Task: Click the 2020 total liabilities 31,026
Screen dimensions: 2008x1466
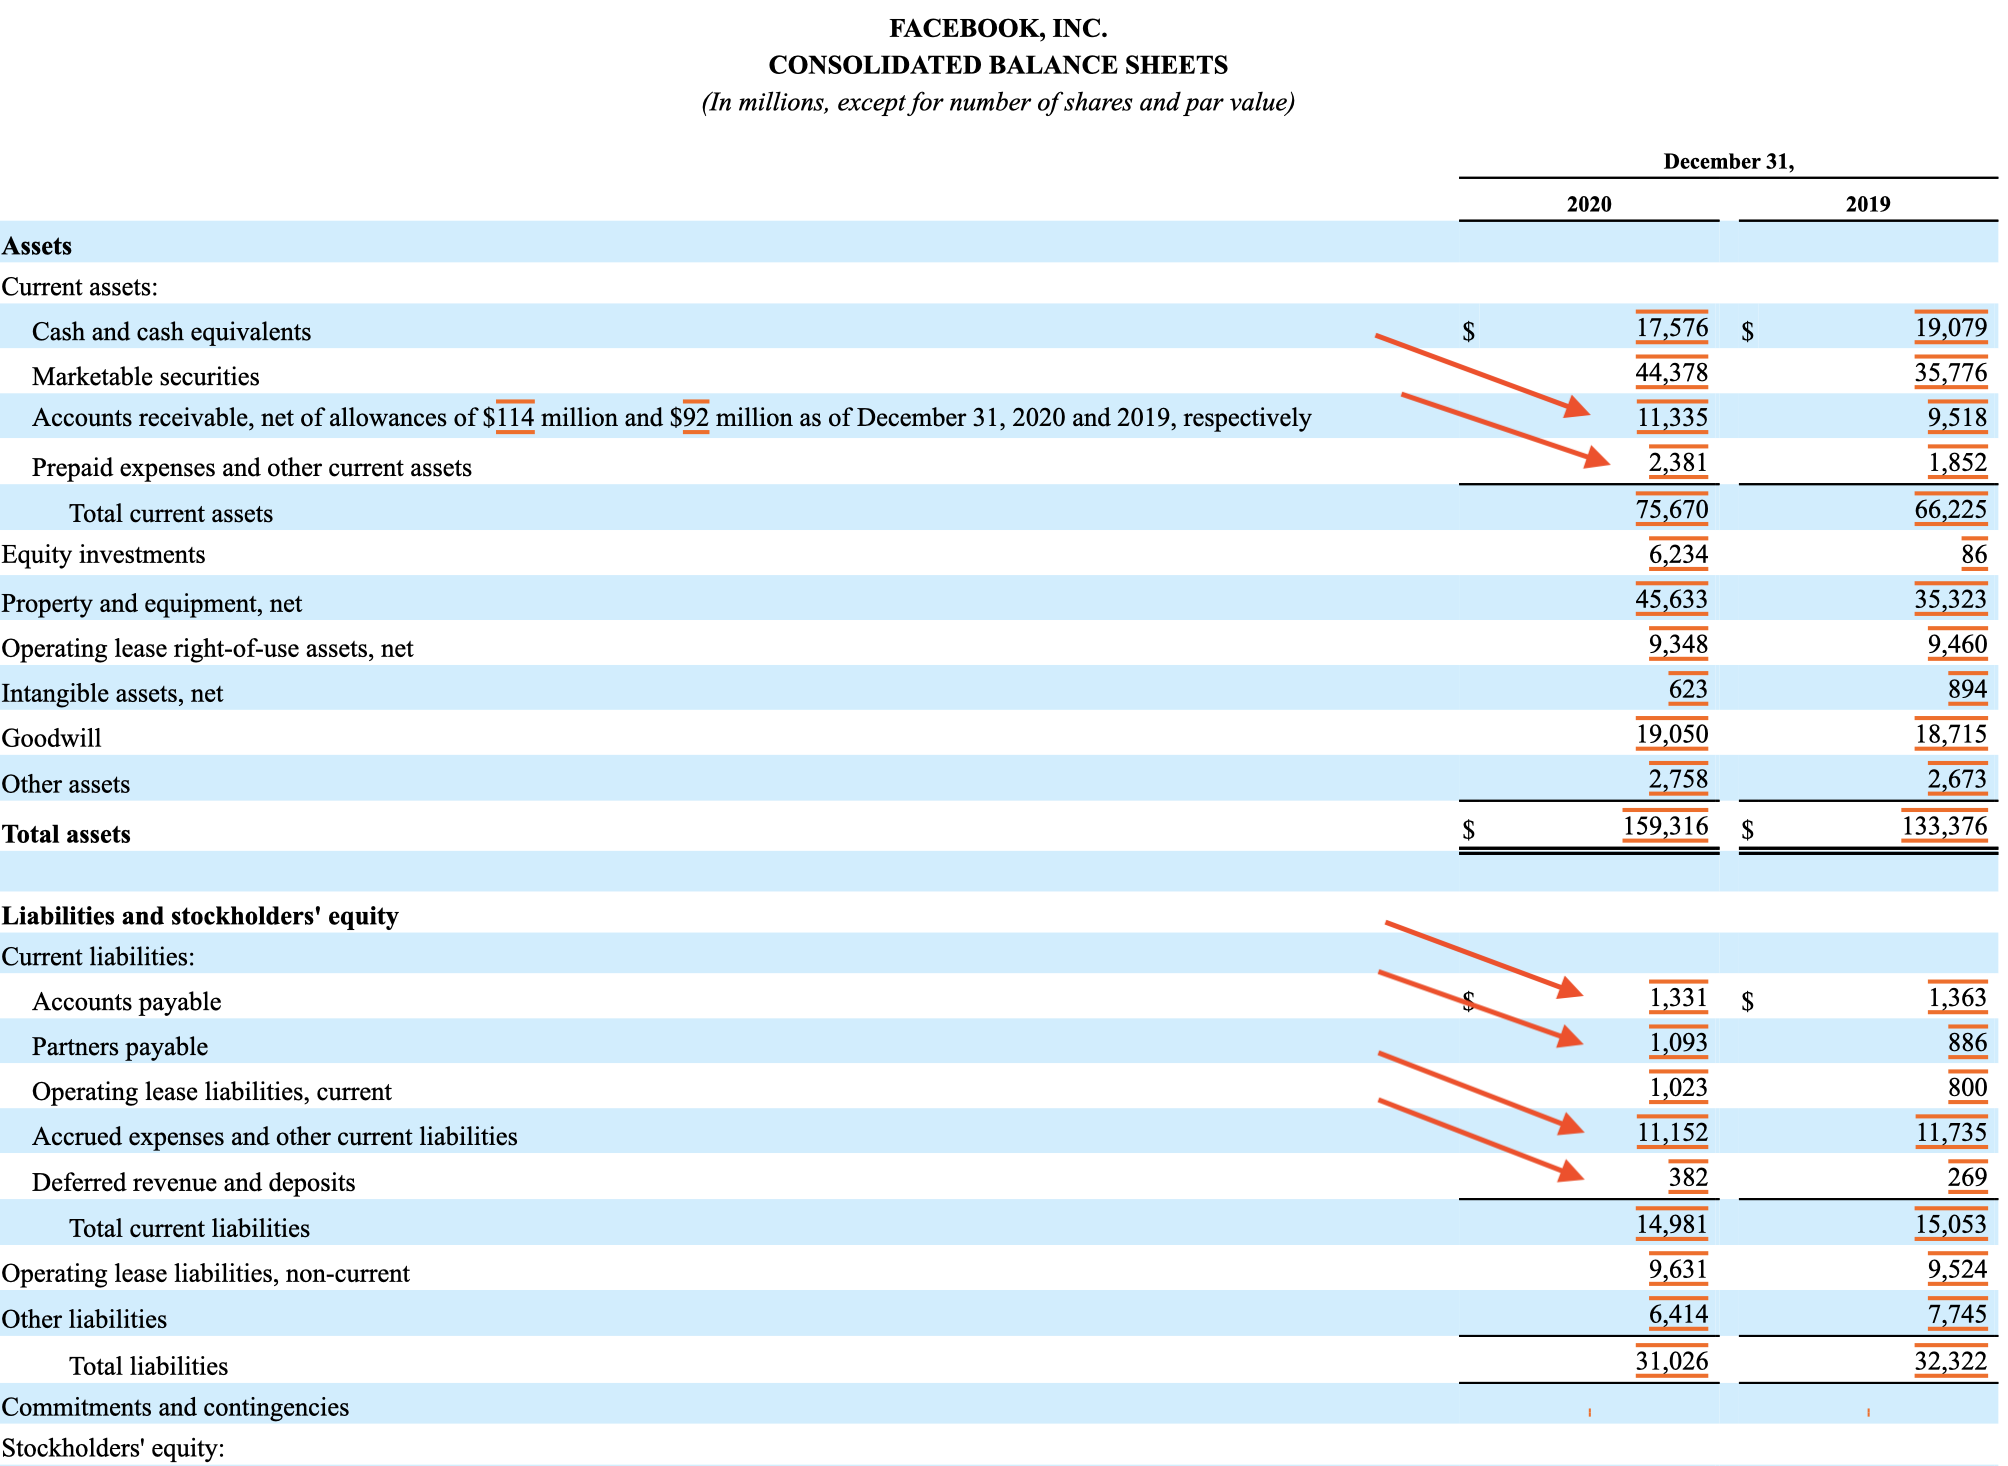Action: [1671, 1361]
